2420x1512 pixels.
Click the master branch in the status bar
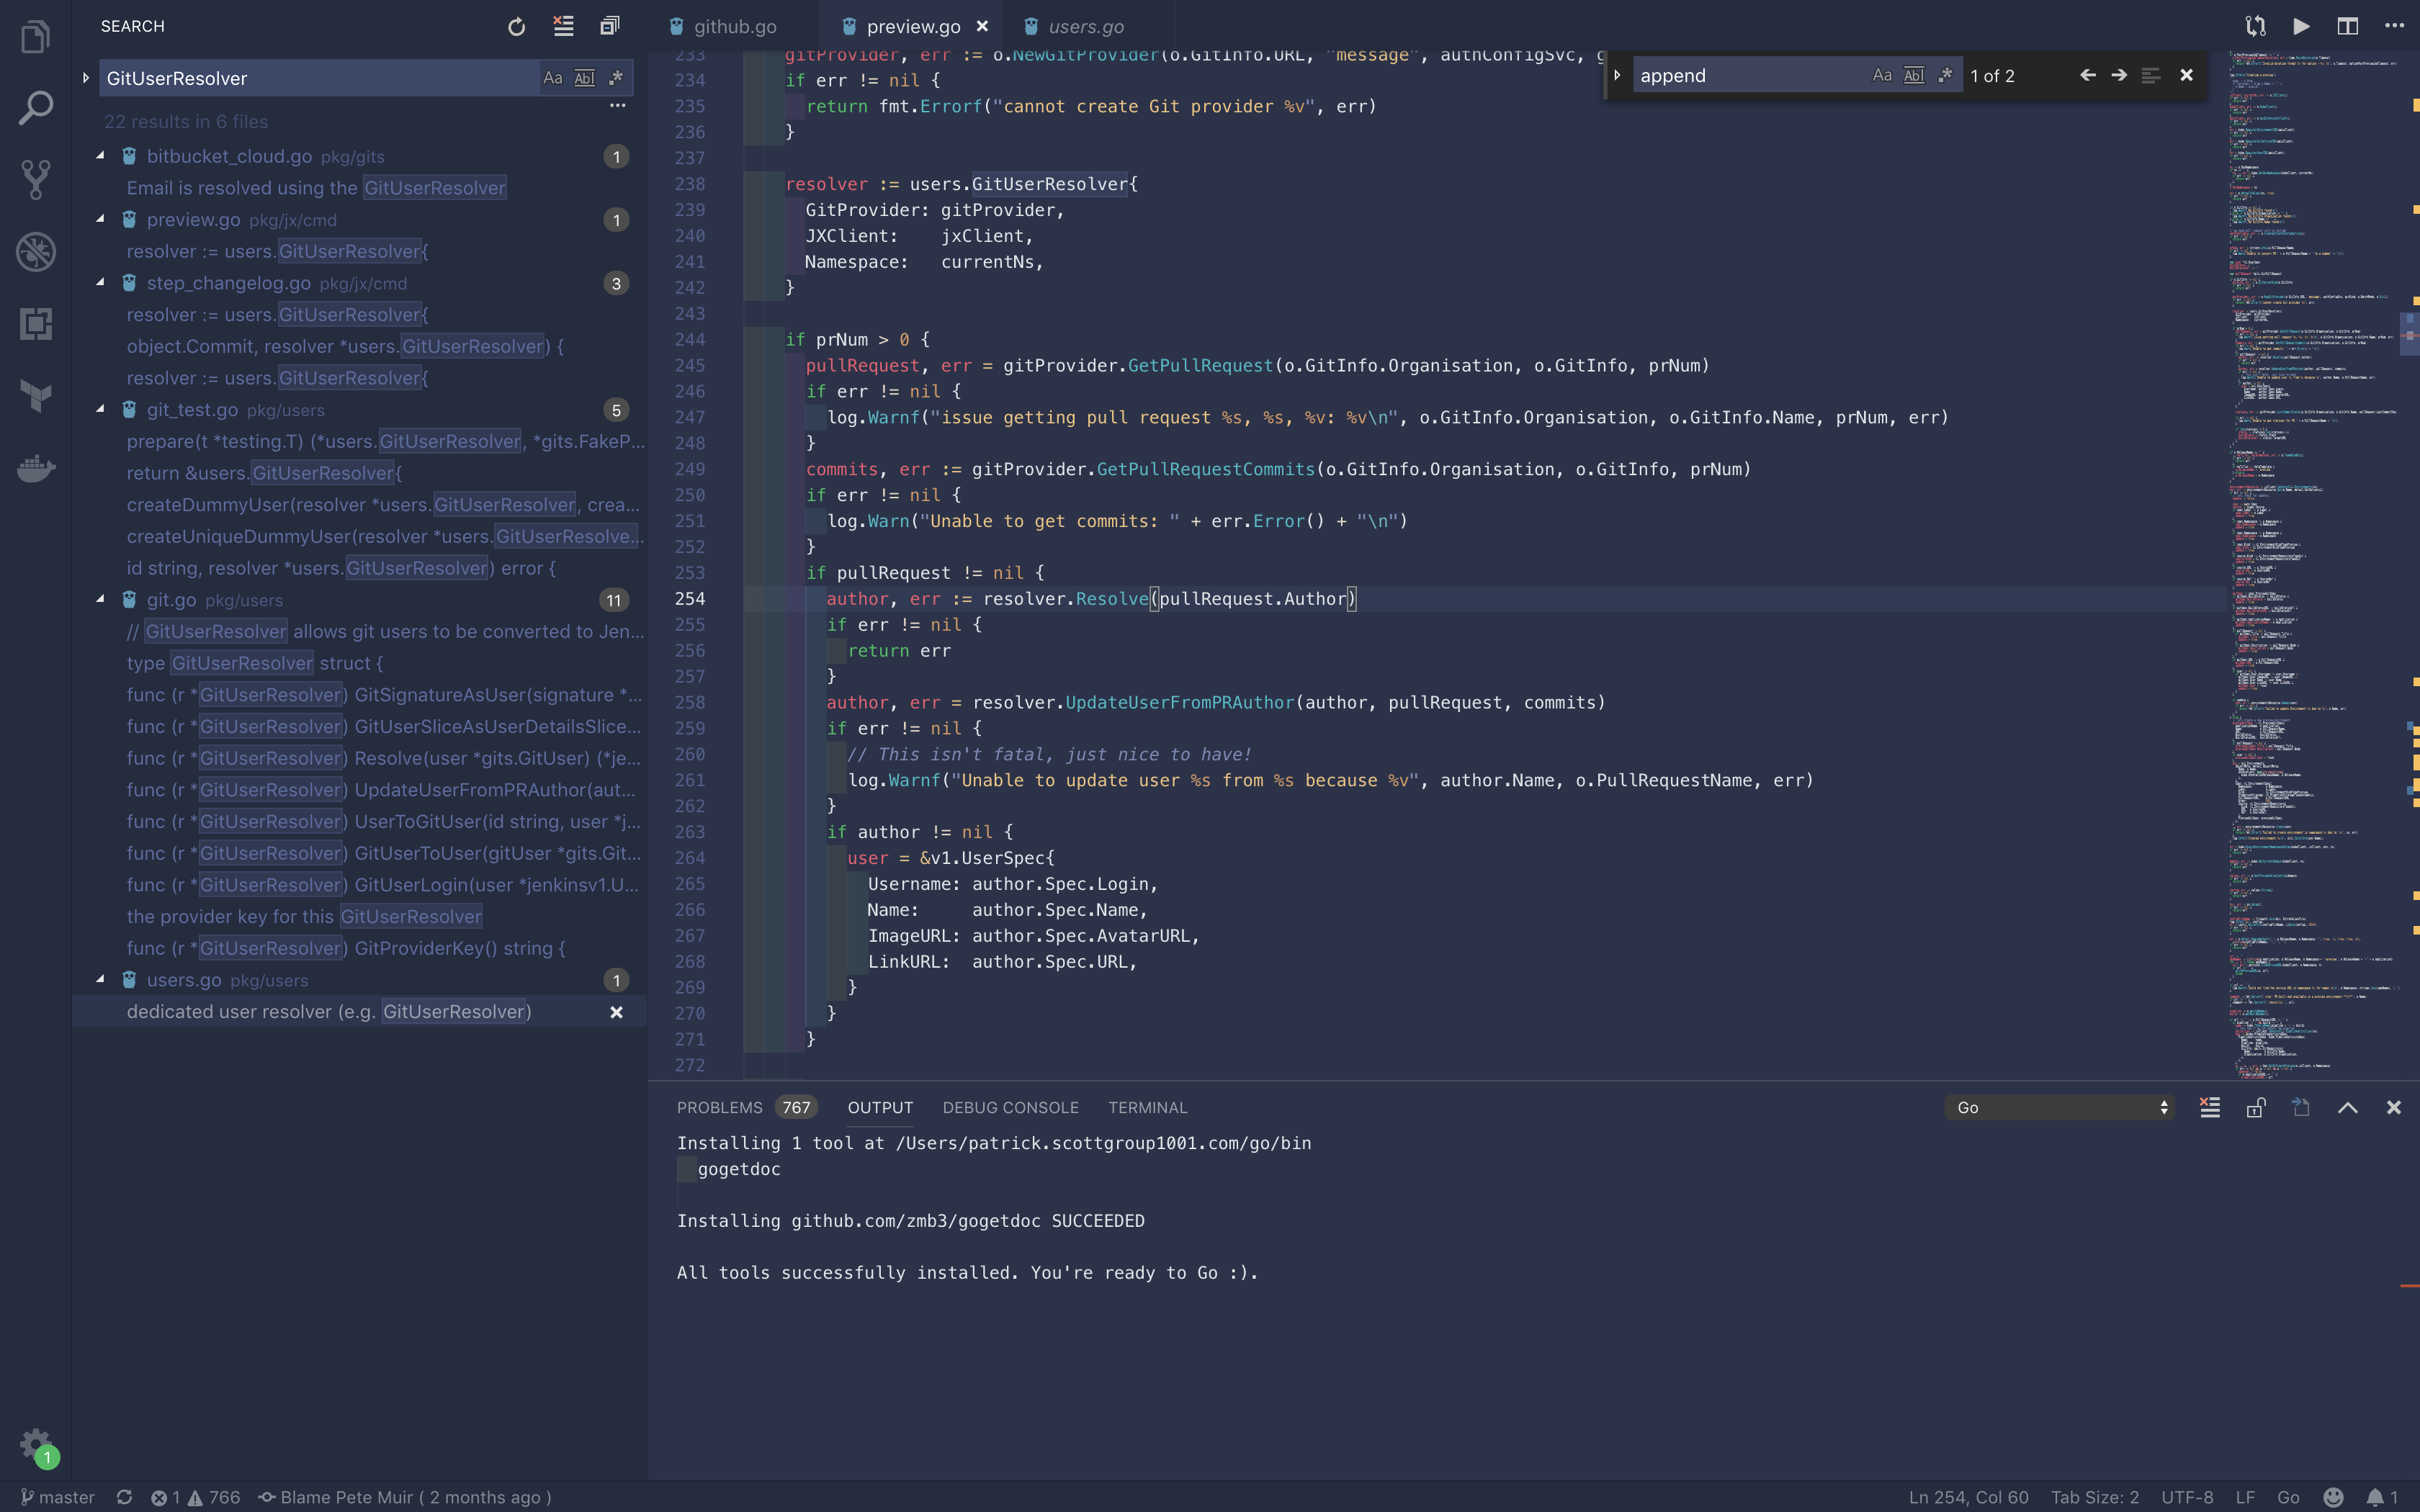[x=57, y=1497]
